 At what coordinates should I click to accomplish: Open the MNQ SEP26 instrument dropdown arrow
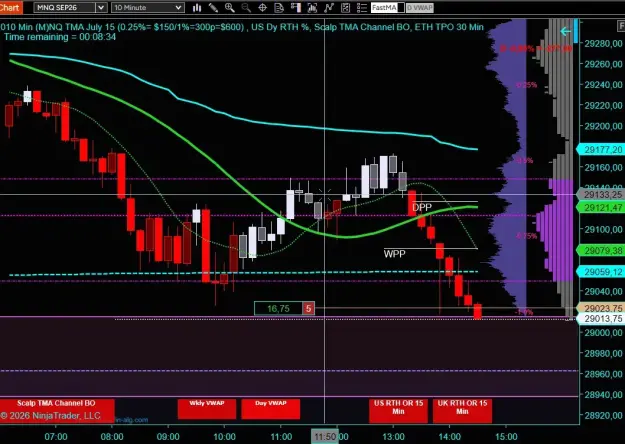101,7
